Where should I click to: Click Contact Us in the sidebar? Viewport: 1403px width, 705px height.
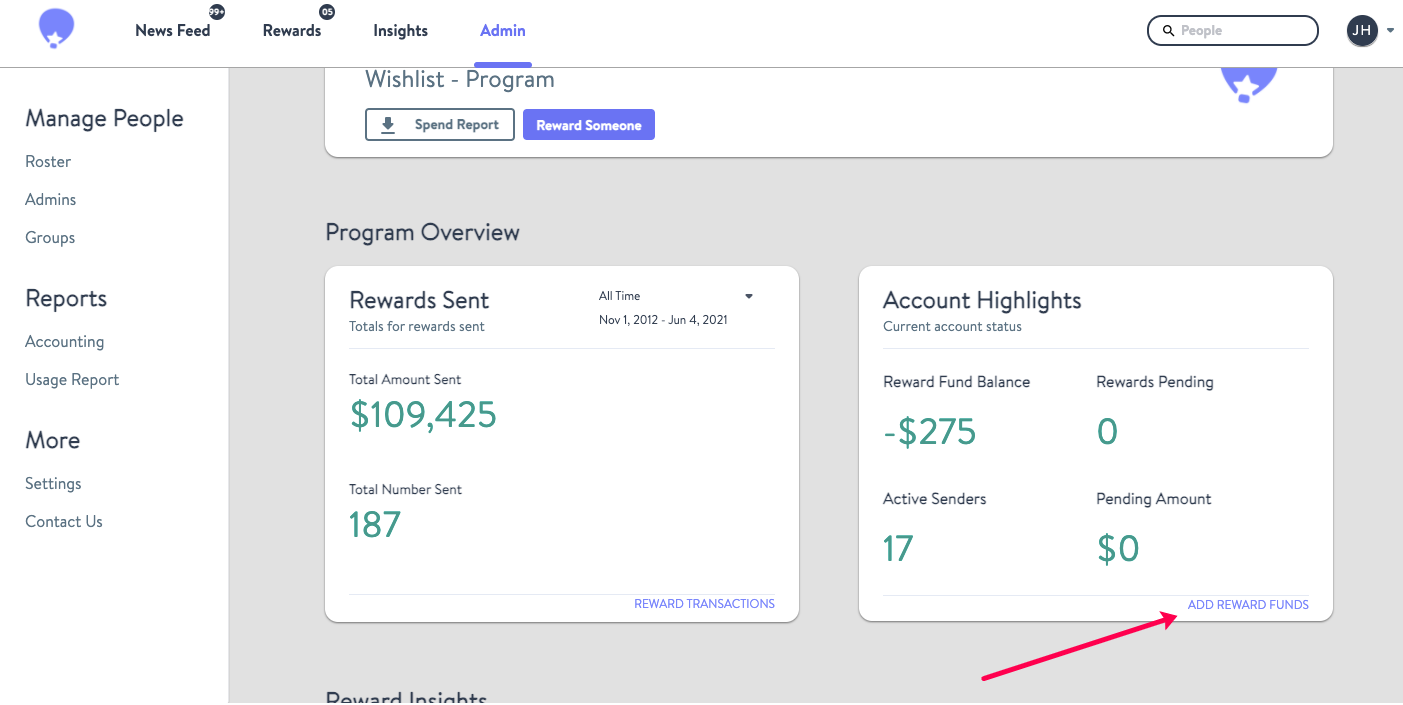(64, 522)
